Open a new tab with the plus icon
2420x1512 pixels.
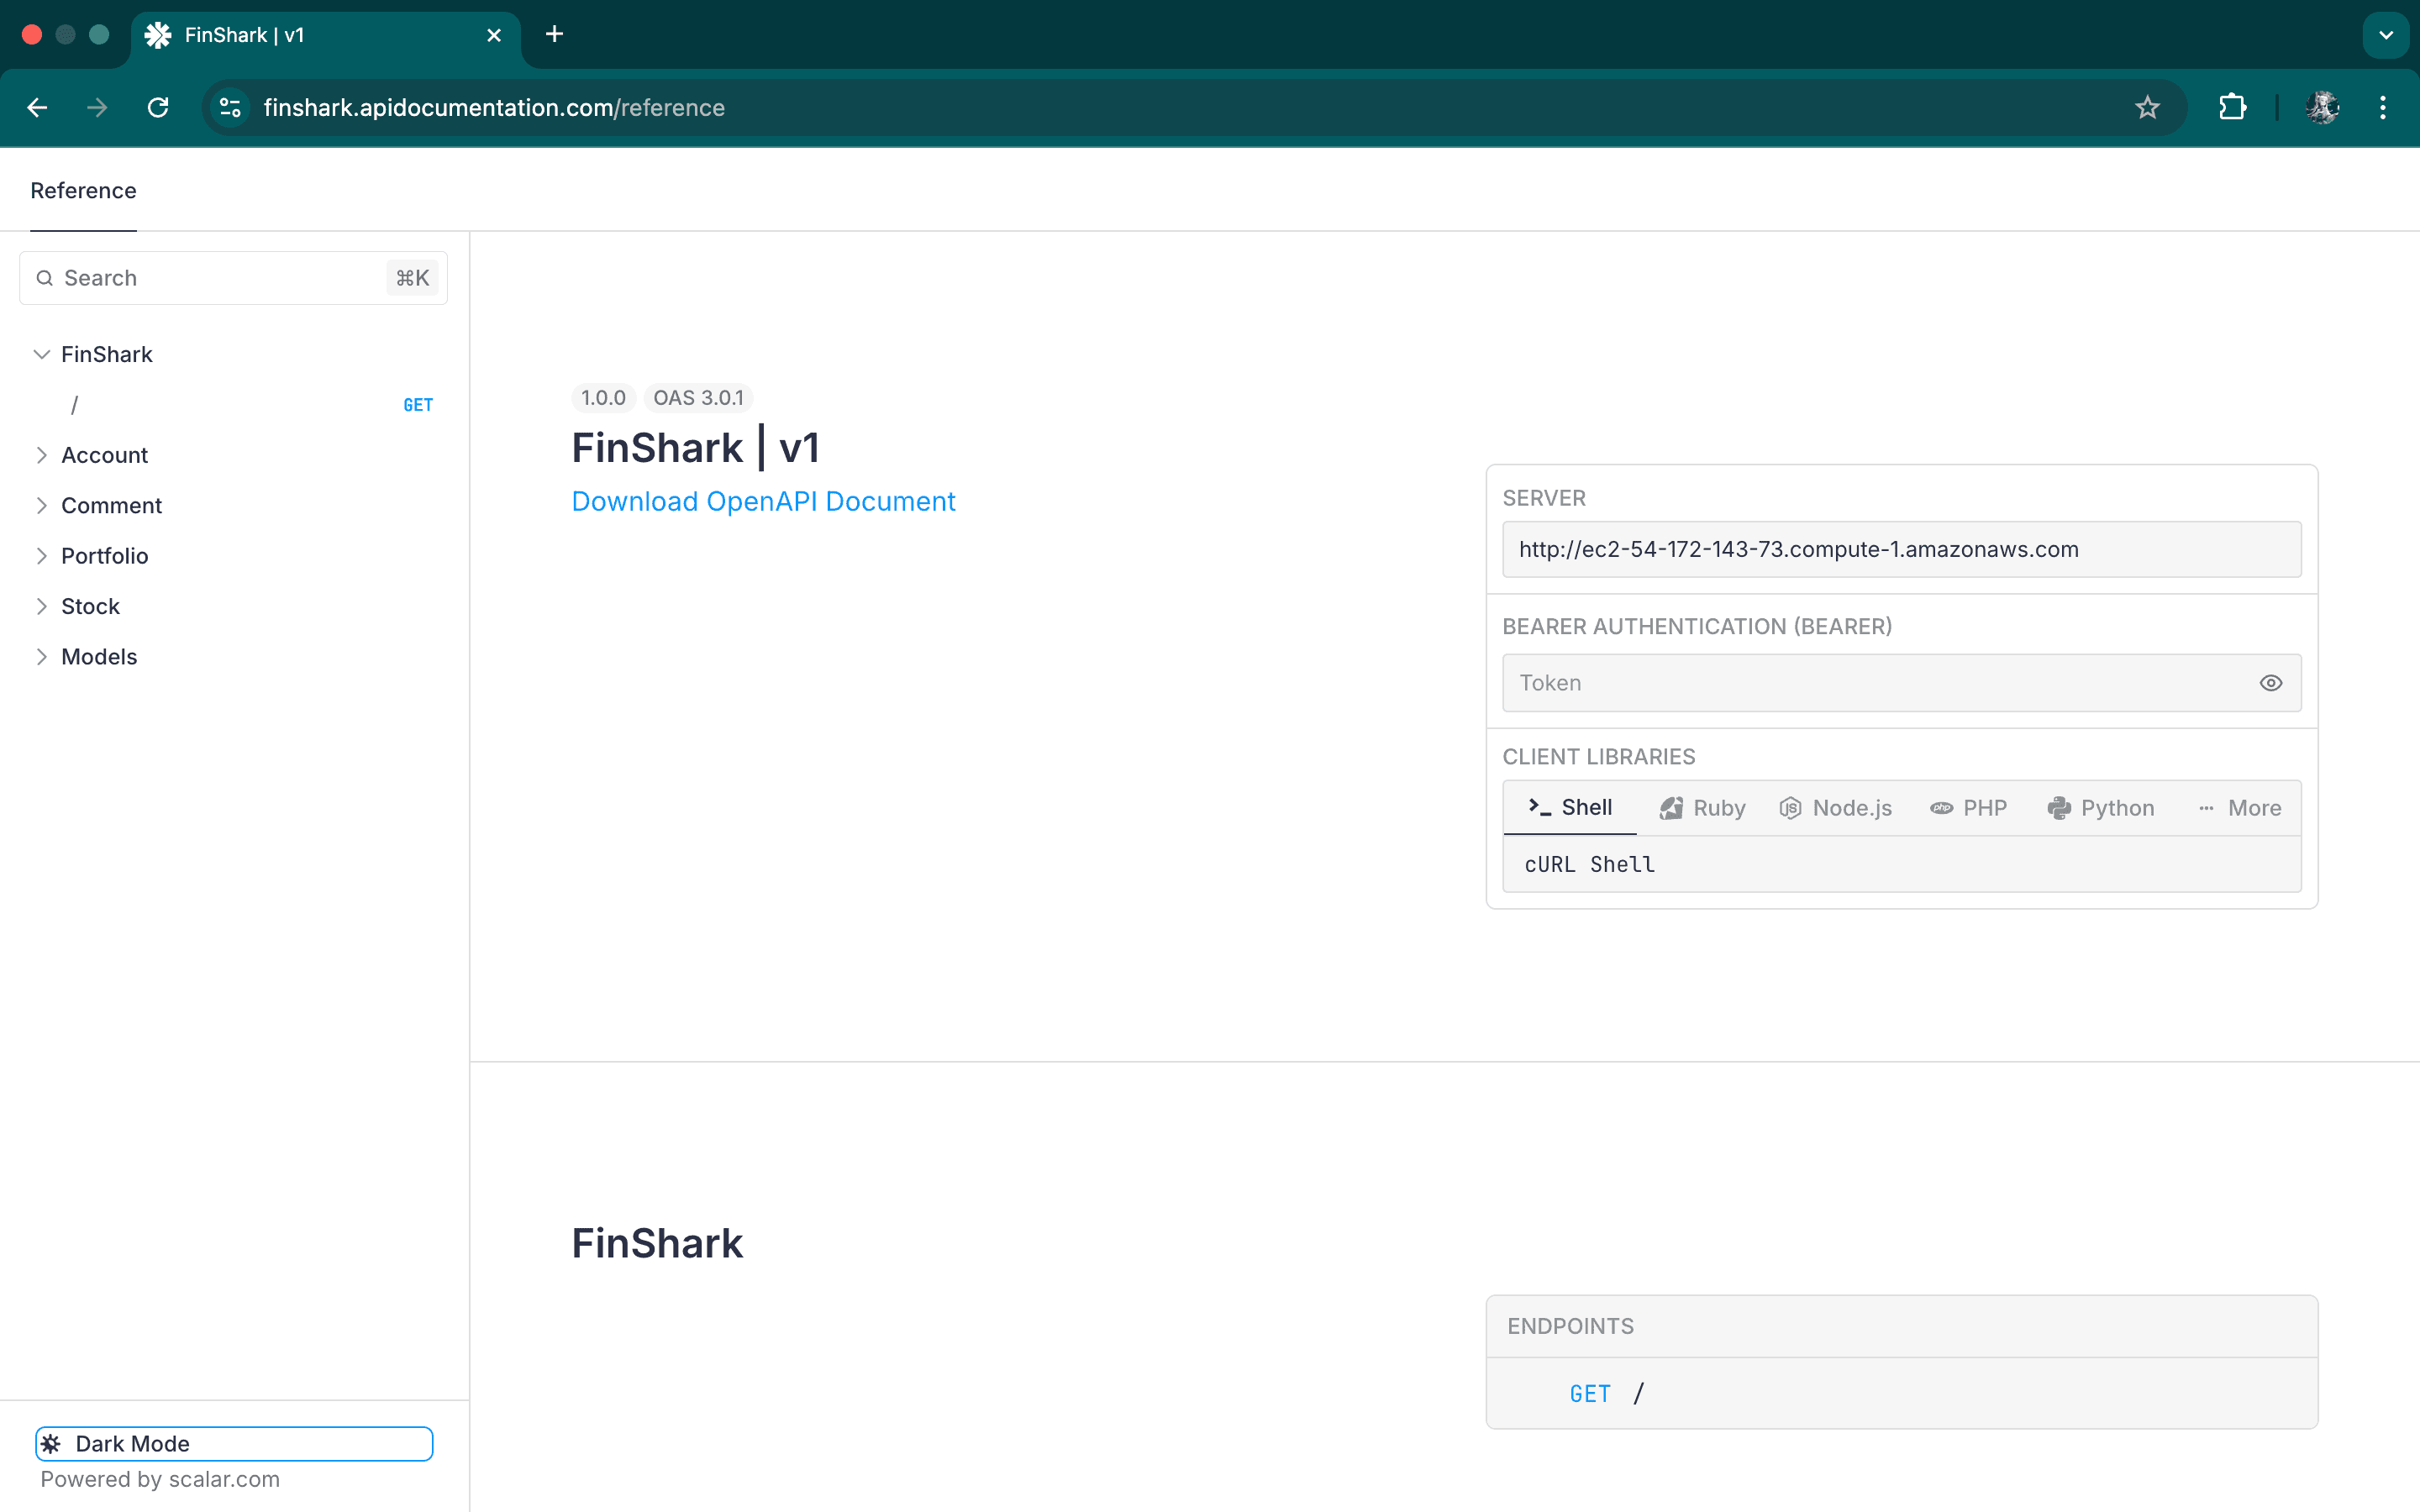[x=554, y=35]
